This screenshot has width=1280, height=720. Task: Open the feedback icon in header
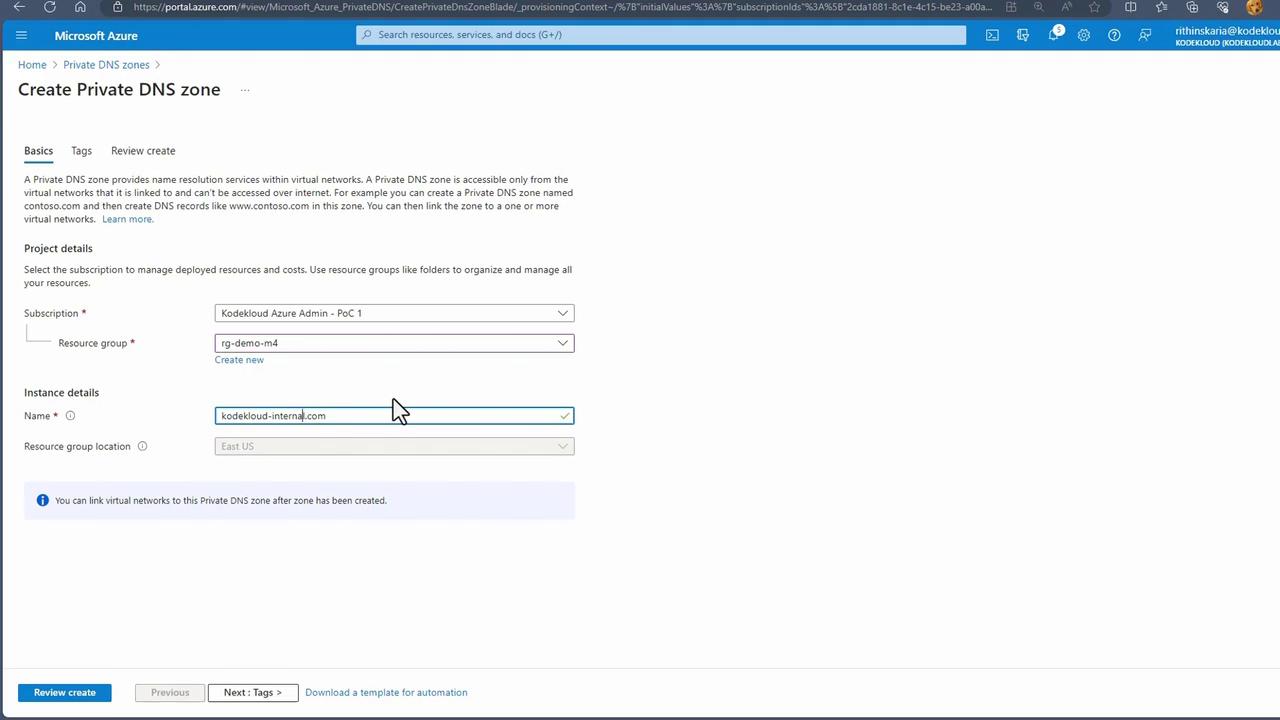pos(1145,35)
